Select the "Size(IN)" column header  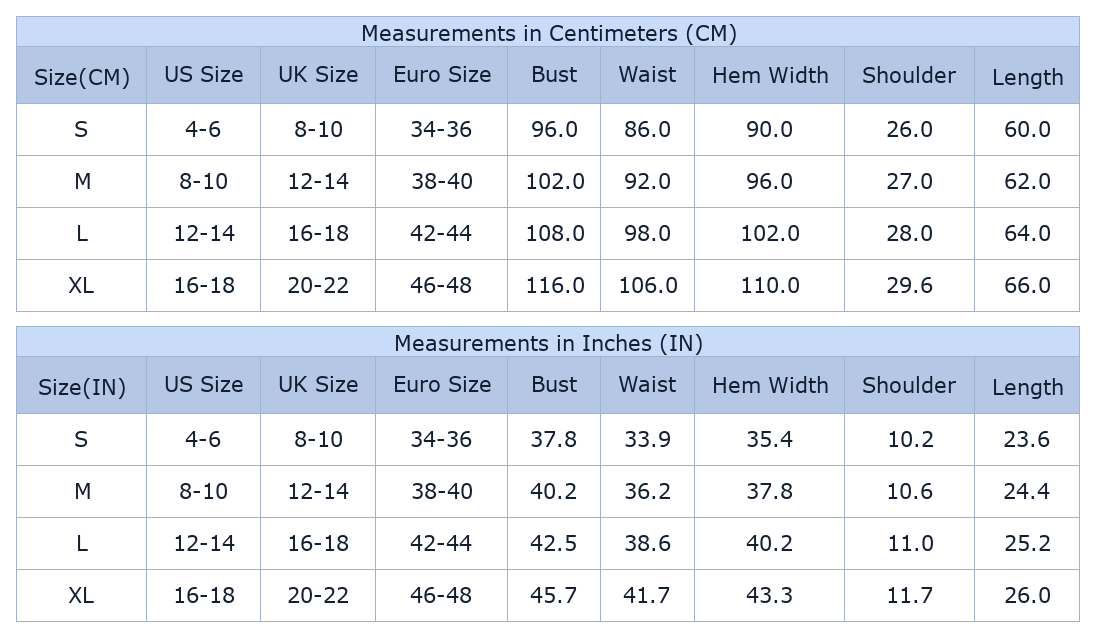pos(81,387)
